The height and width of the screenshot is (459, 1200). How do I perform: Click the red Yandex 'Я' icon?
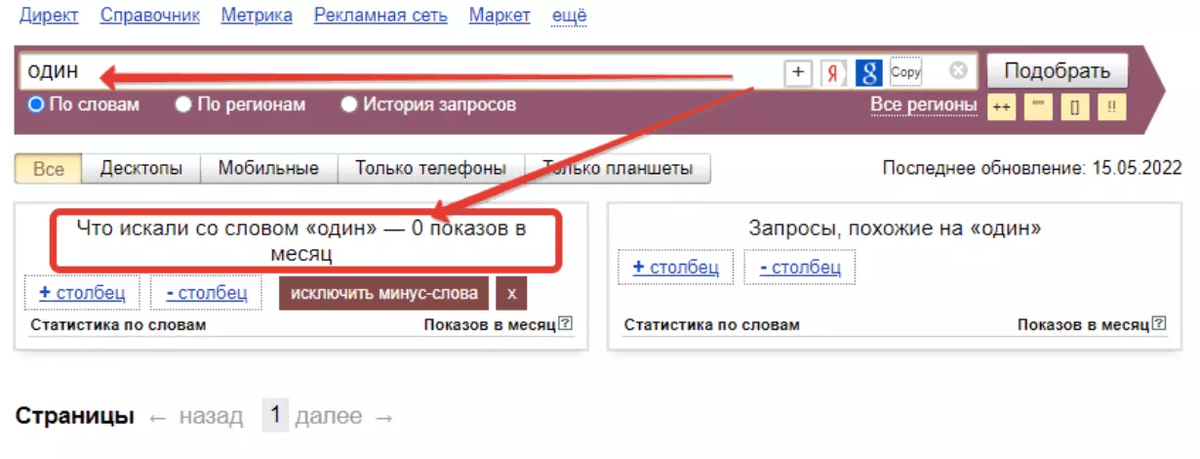[x=832, y=72]
